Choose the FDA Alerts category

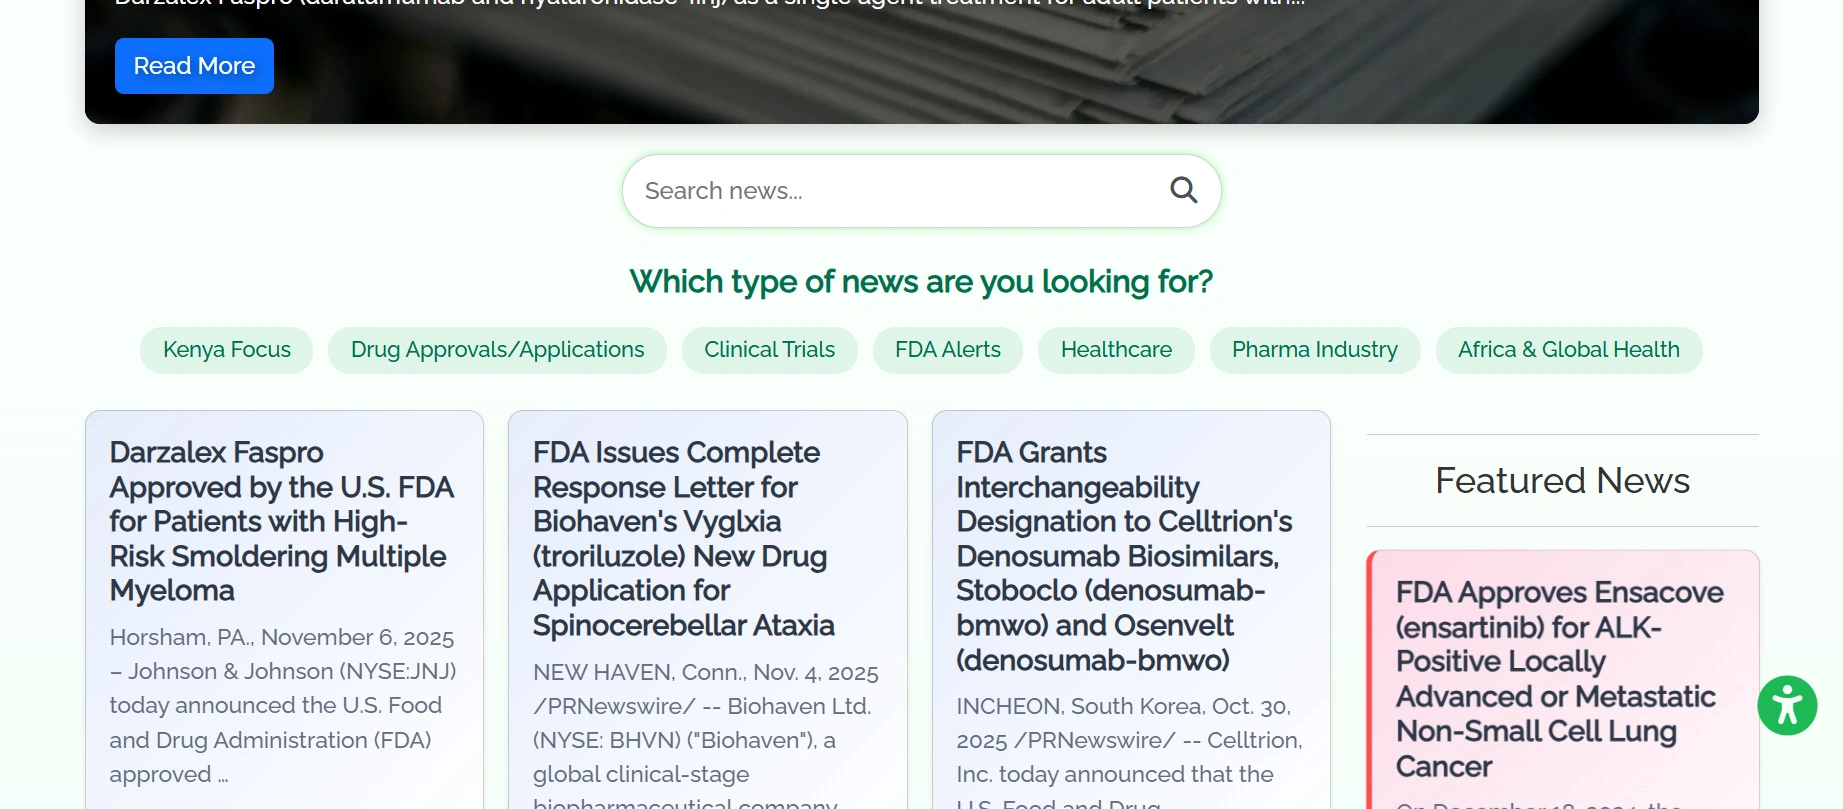pyautogui.click(x=947, y=350)
